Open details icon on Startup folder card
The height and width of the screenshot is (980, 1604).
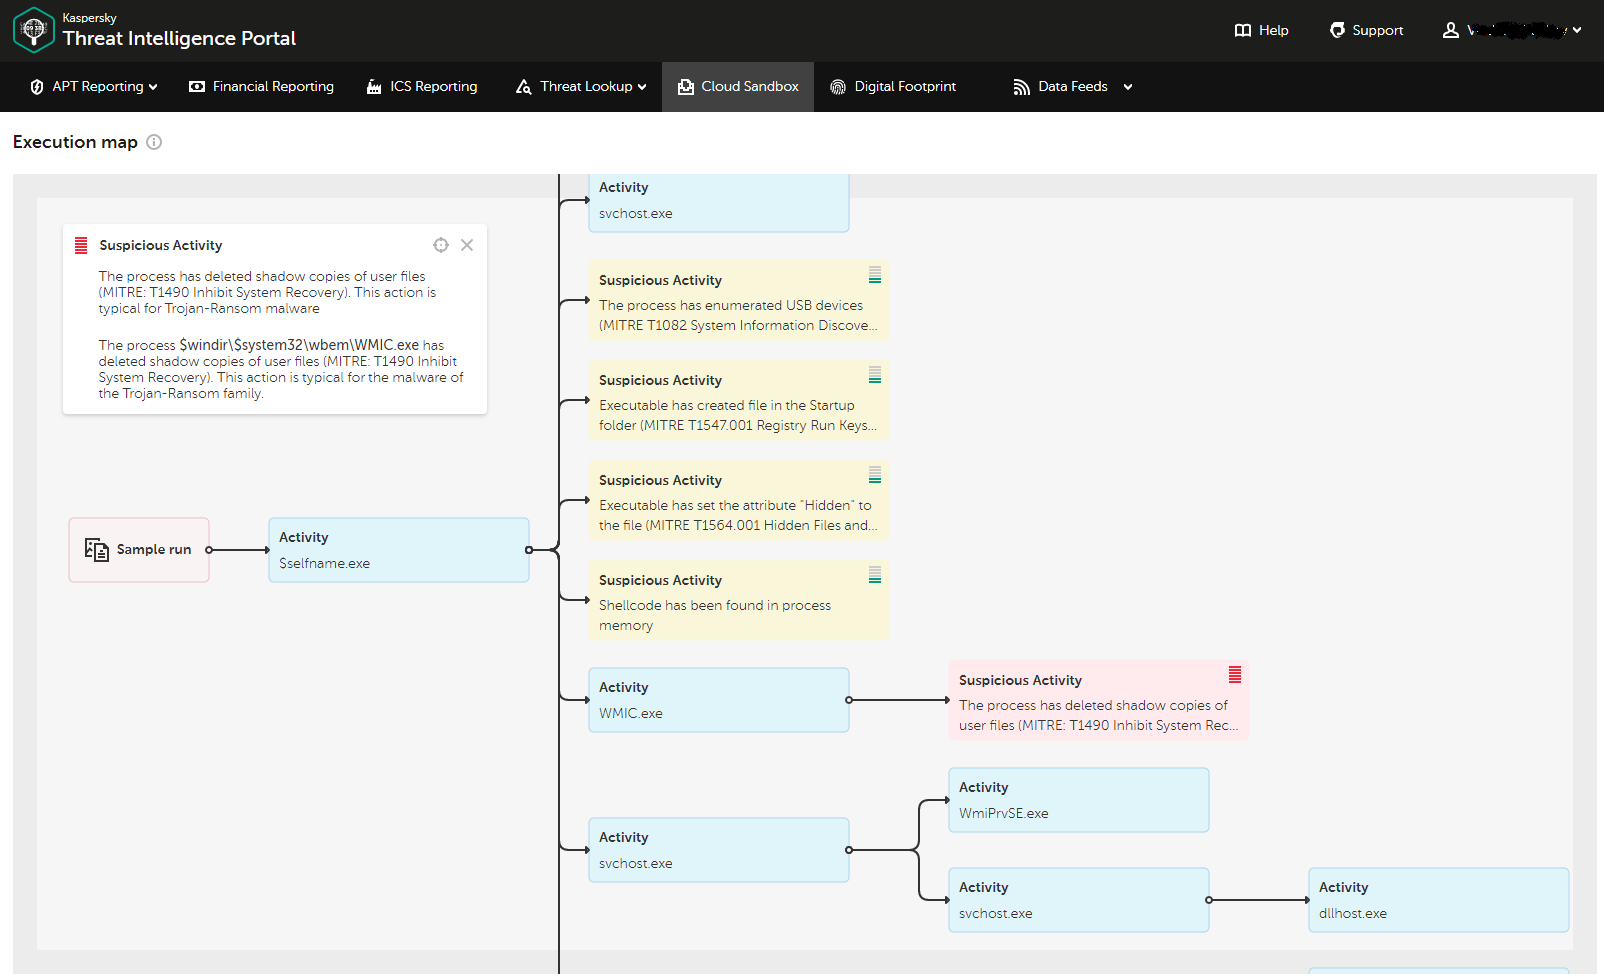click(x=875, y=375)
